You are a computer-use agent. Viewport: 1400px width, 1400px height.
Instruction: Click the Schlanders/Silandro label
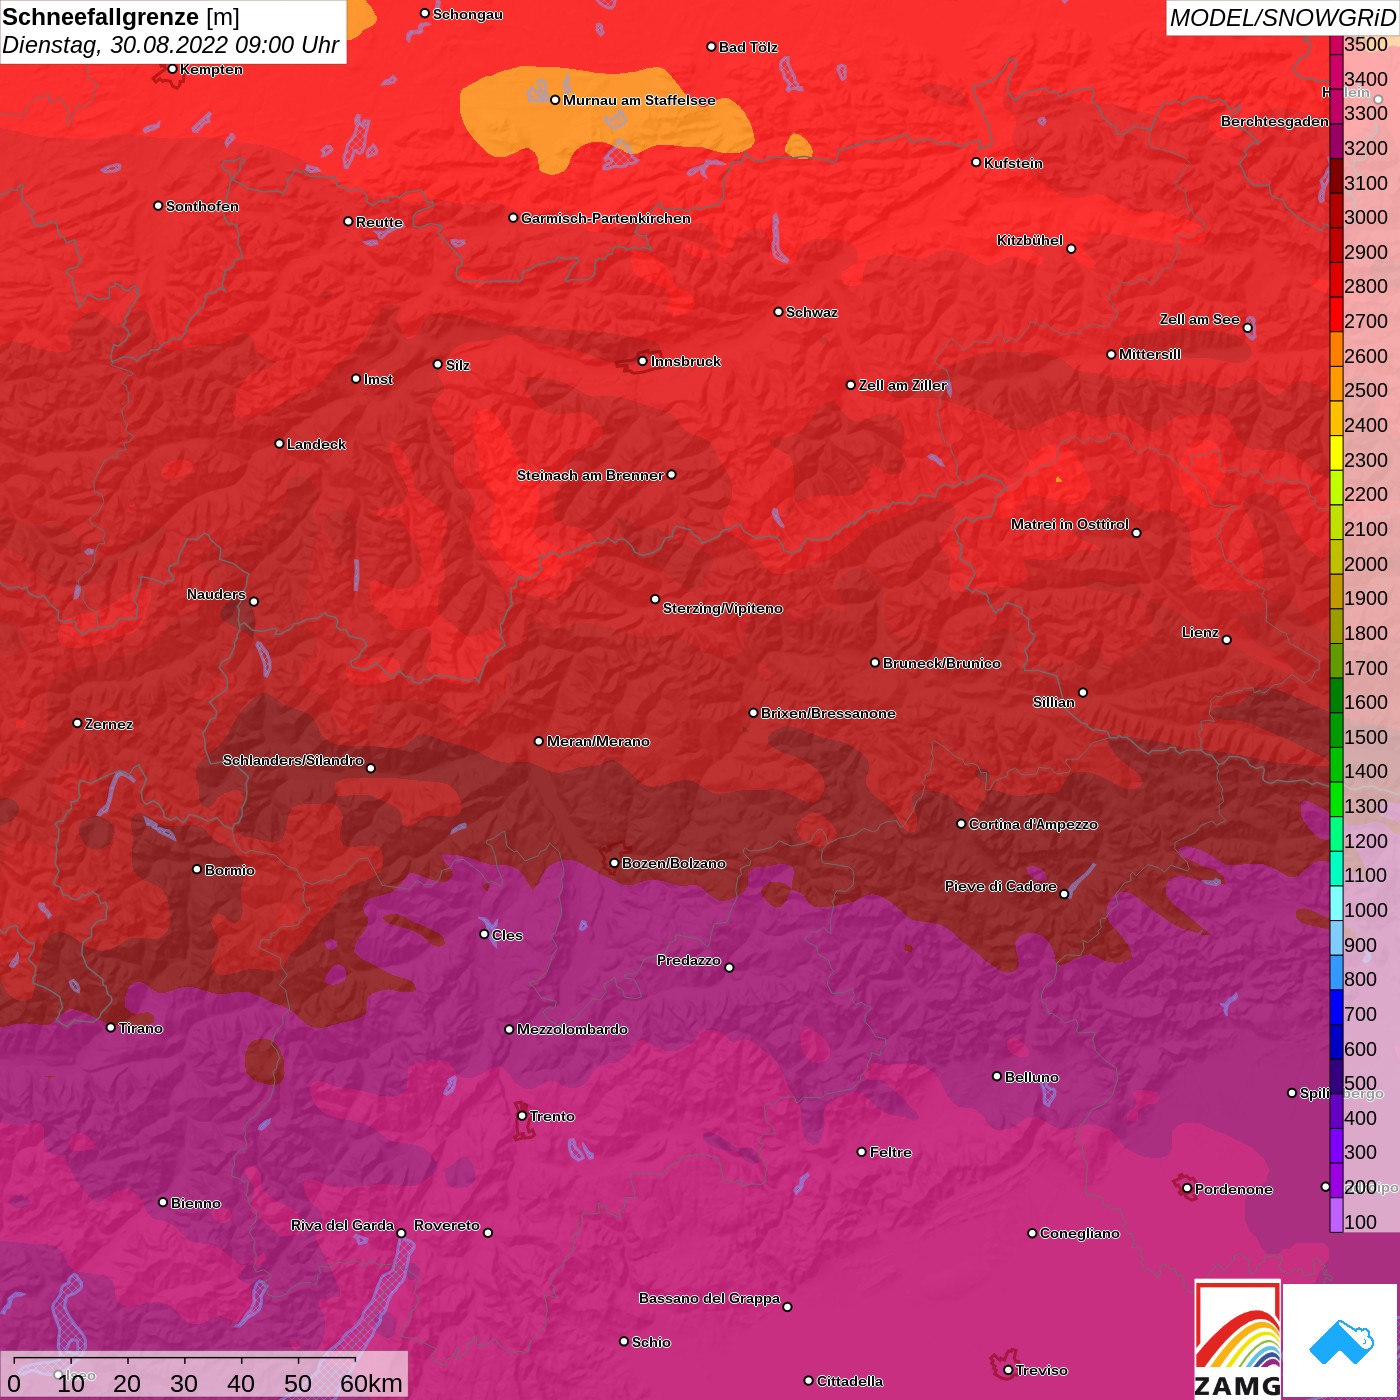pyautogui.click(x=293, y=760)
